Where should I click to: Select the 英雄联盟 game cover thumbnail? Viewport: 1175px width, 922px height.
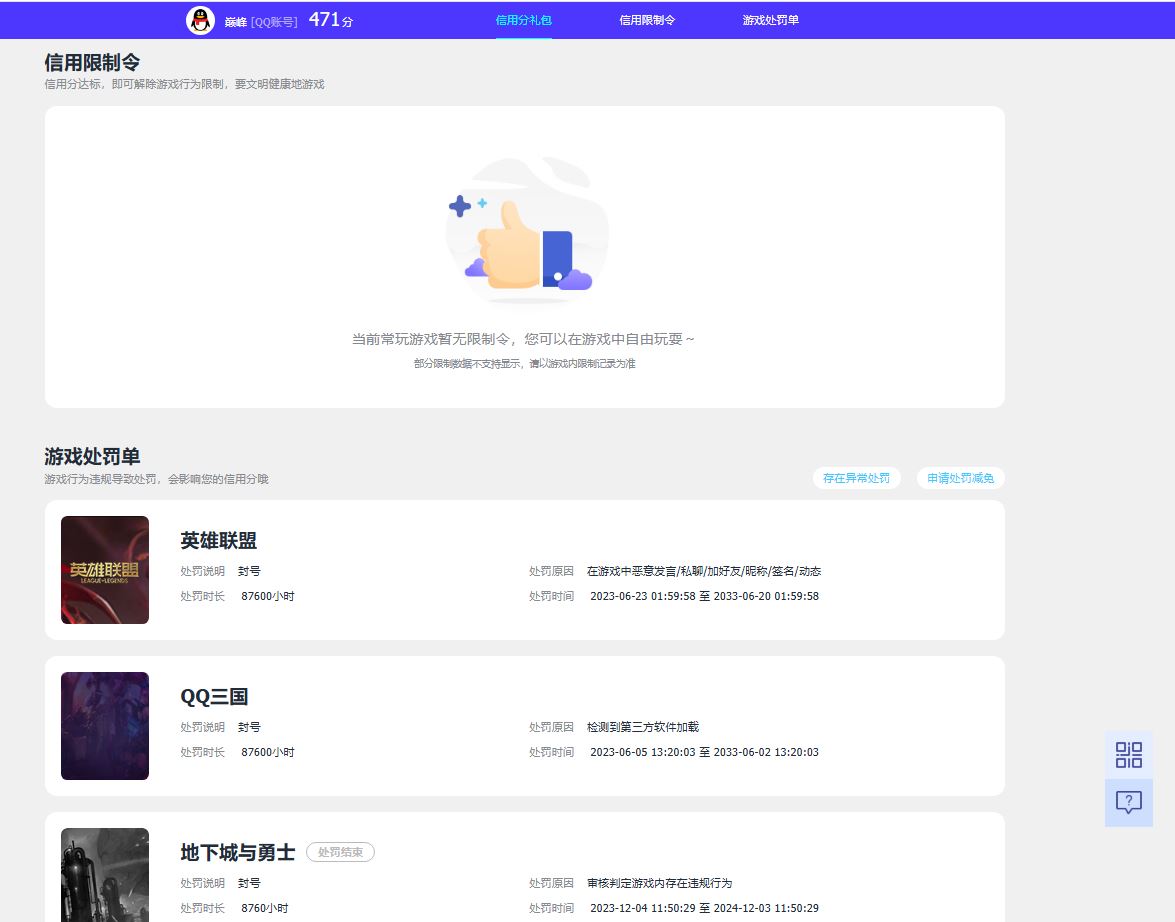[105, 570]
